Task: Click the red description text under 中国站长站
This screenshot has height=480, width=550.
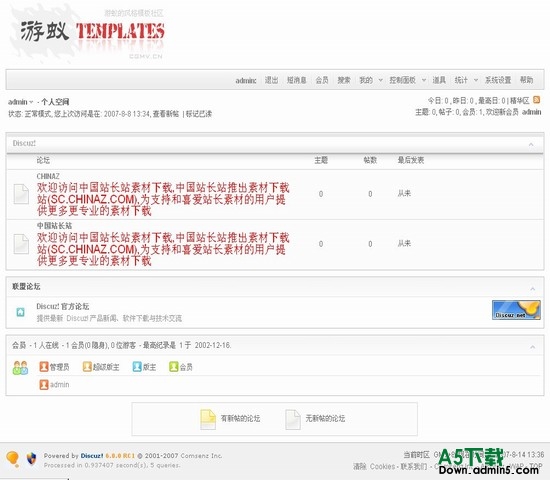Action: 163,249
